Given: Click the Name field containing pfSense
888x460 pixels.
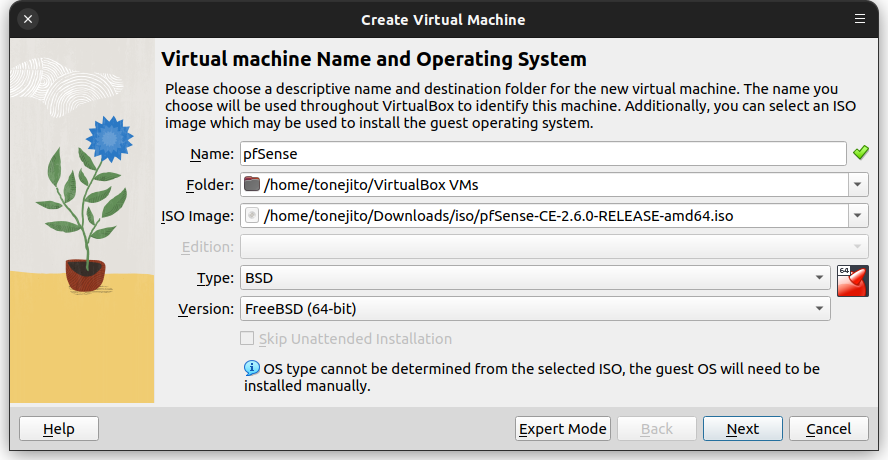Looking at the screenshot, I should 543,154.
